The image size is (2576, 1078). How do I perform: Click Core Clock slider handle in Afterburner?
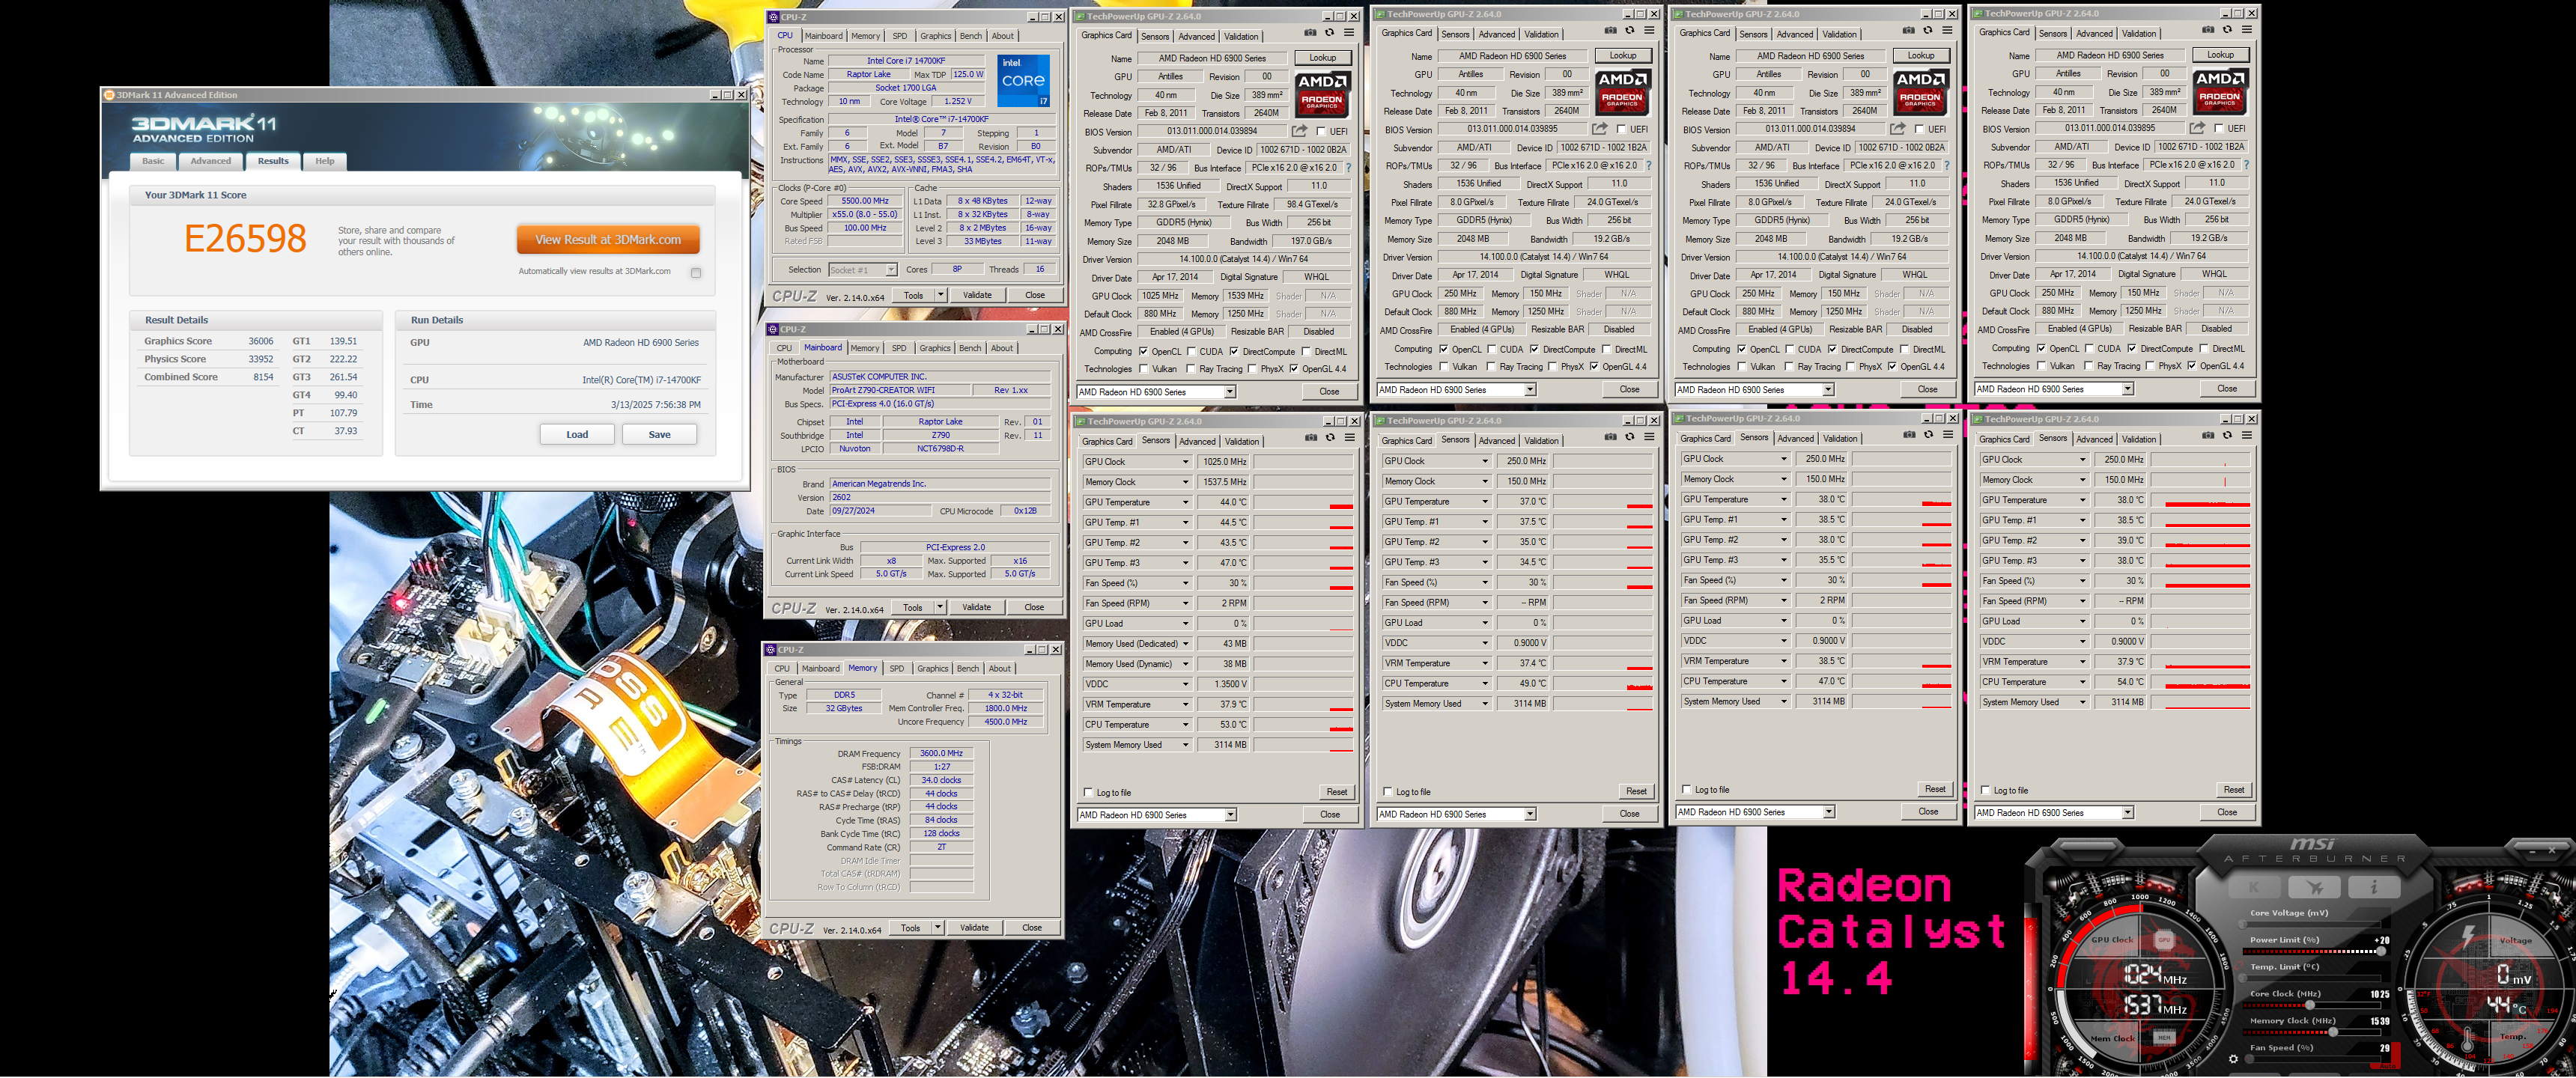pyautogui.click(x=2310, y=1005)
